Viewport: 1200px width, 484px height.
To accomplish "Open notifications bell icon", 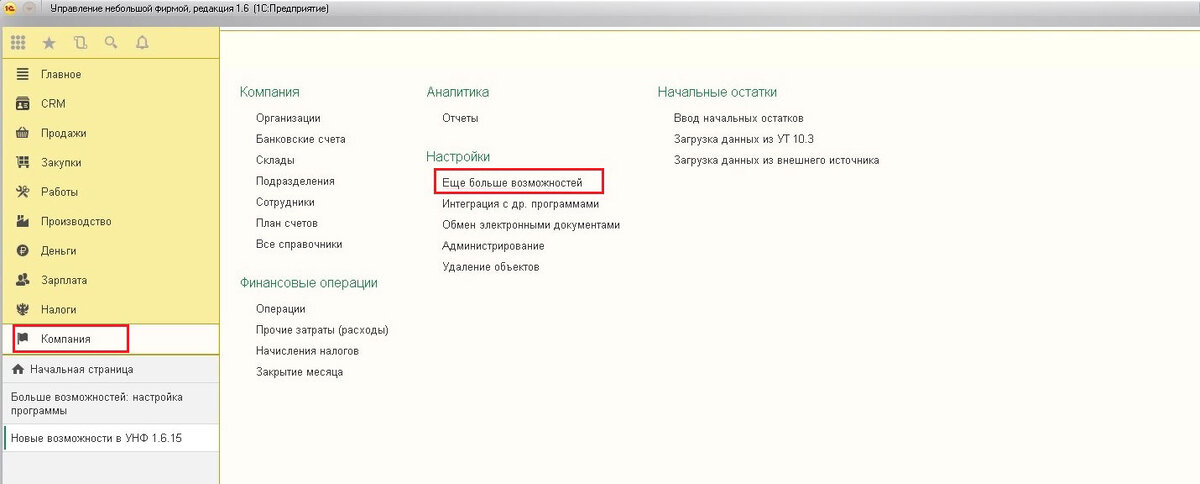I will coord(142,43).
